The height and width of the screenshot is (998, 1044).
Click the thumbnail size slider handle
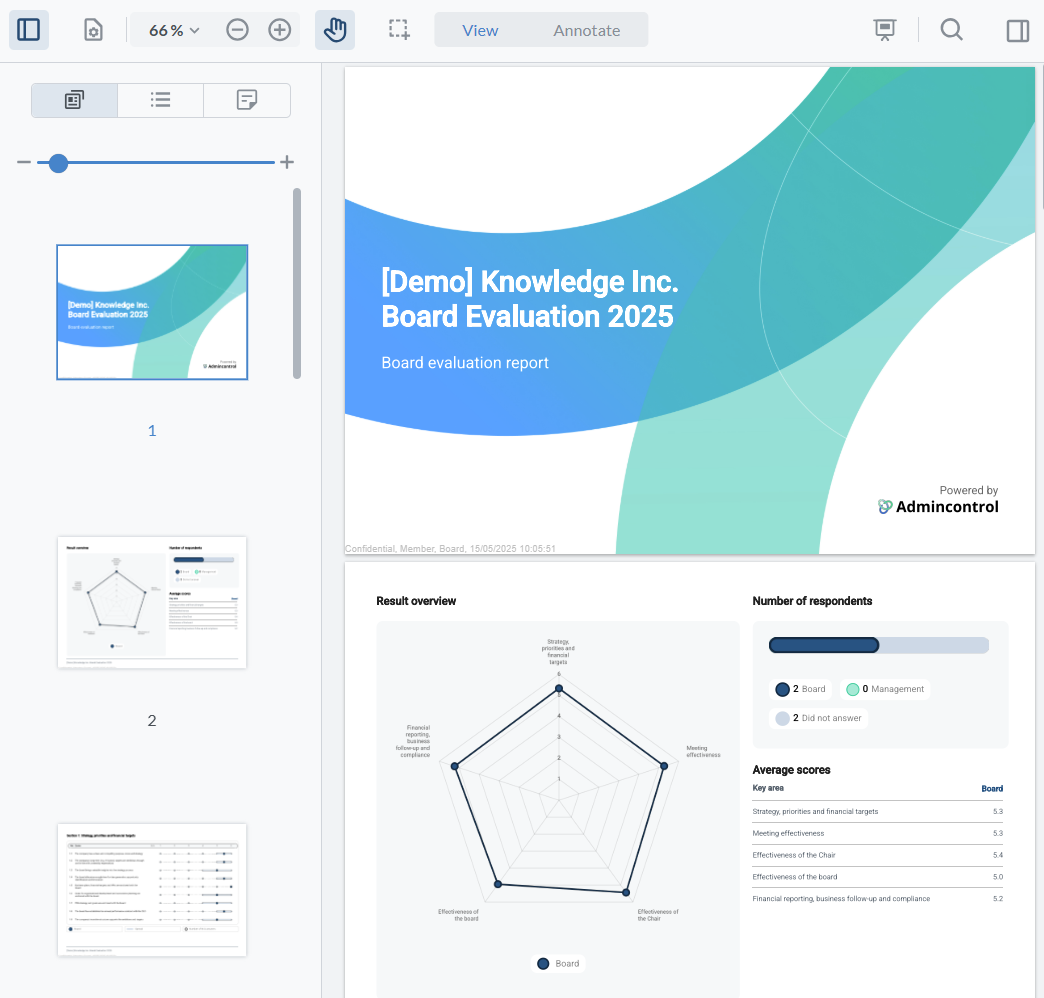tap(59, 163)
